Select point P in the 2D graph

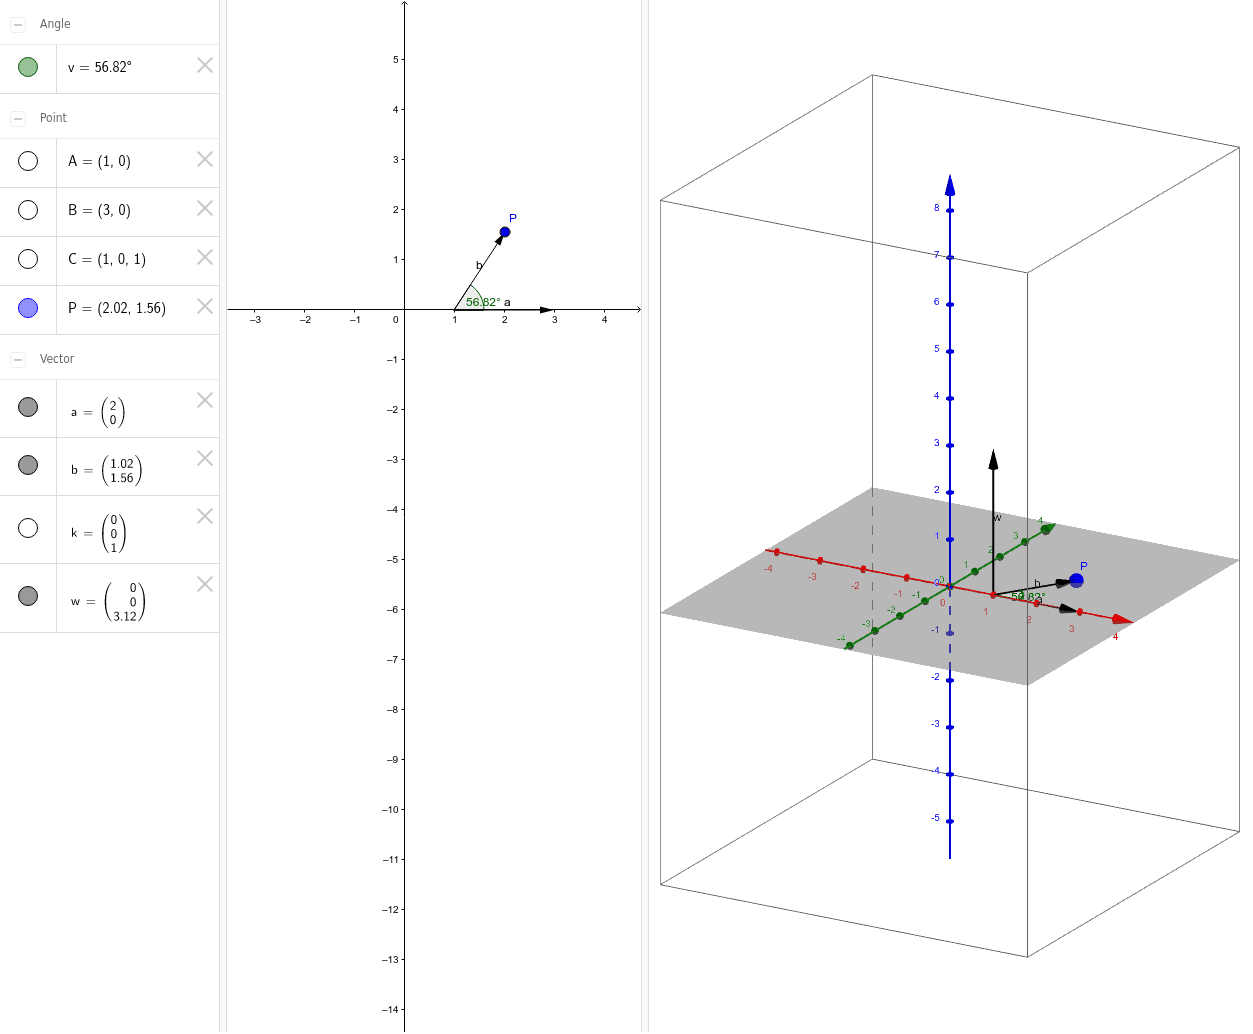[x=504, y=231]
